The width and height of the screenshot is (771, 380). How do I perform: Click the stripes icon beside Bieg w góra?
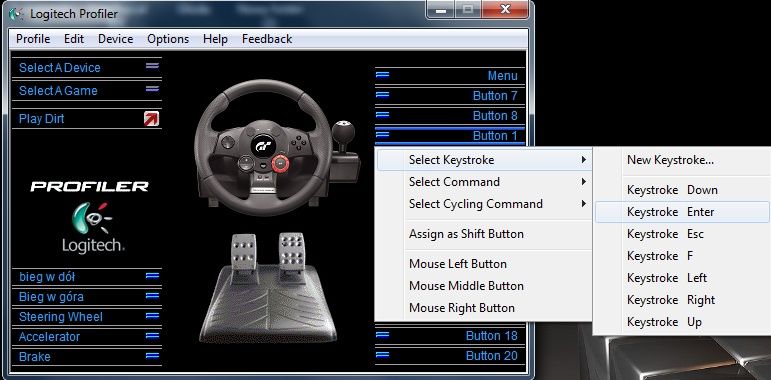point(152,295)
